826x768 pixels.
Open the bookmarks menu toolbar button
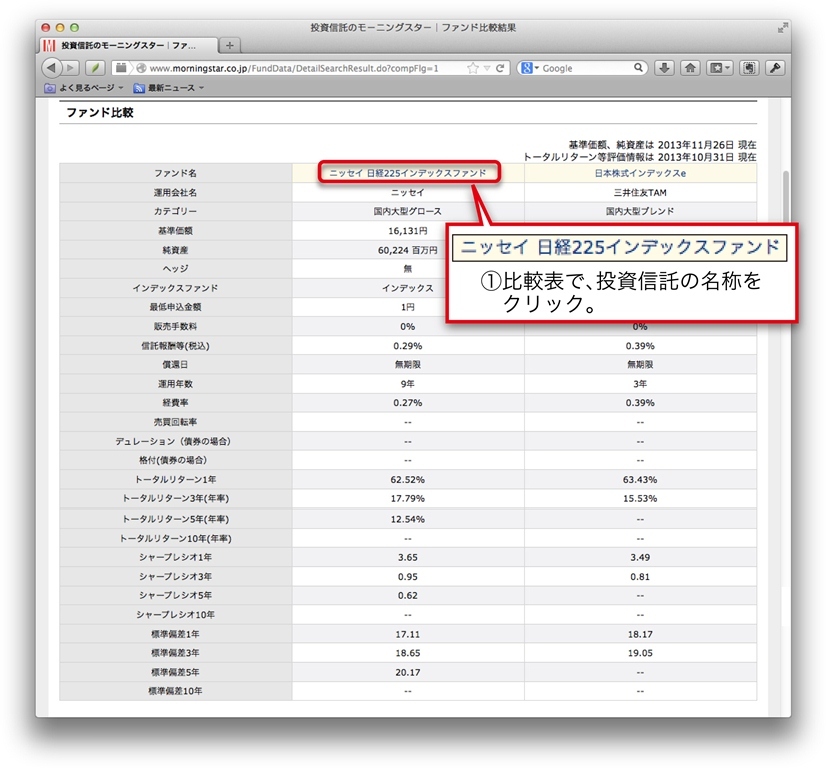[x=719, y=68]
